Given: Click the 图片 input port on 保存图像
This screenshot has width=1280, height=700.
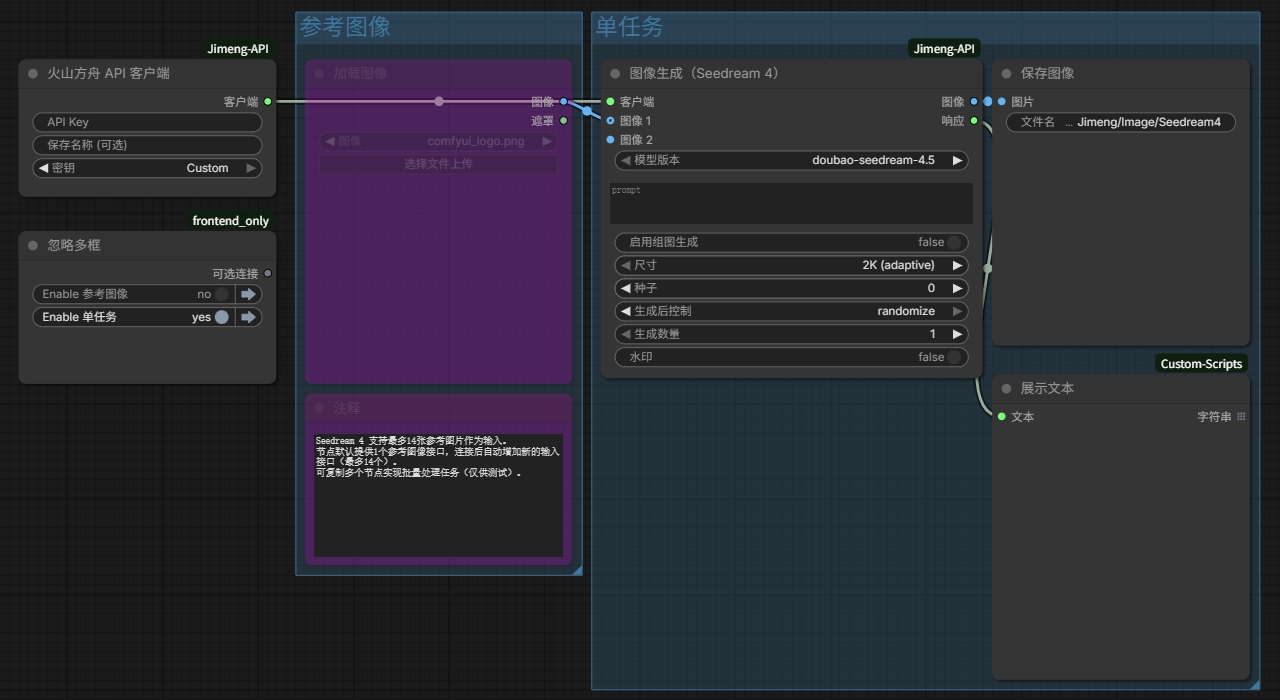Looking at the screenshot, I should pyautogui.click(x=1002, y=101).
